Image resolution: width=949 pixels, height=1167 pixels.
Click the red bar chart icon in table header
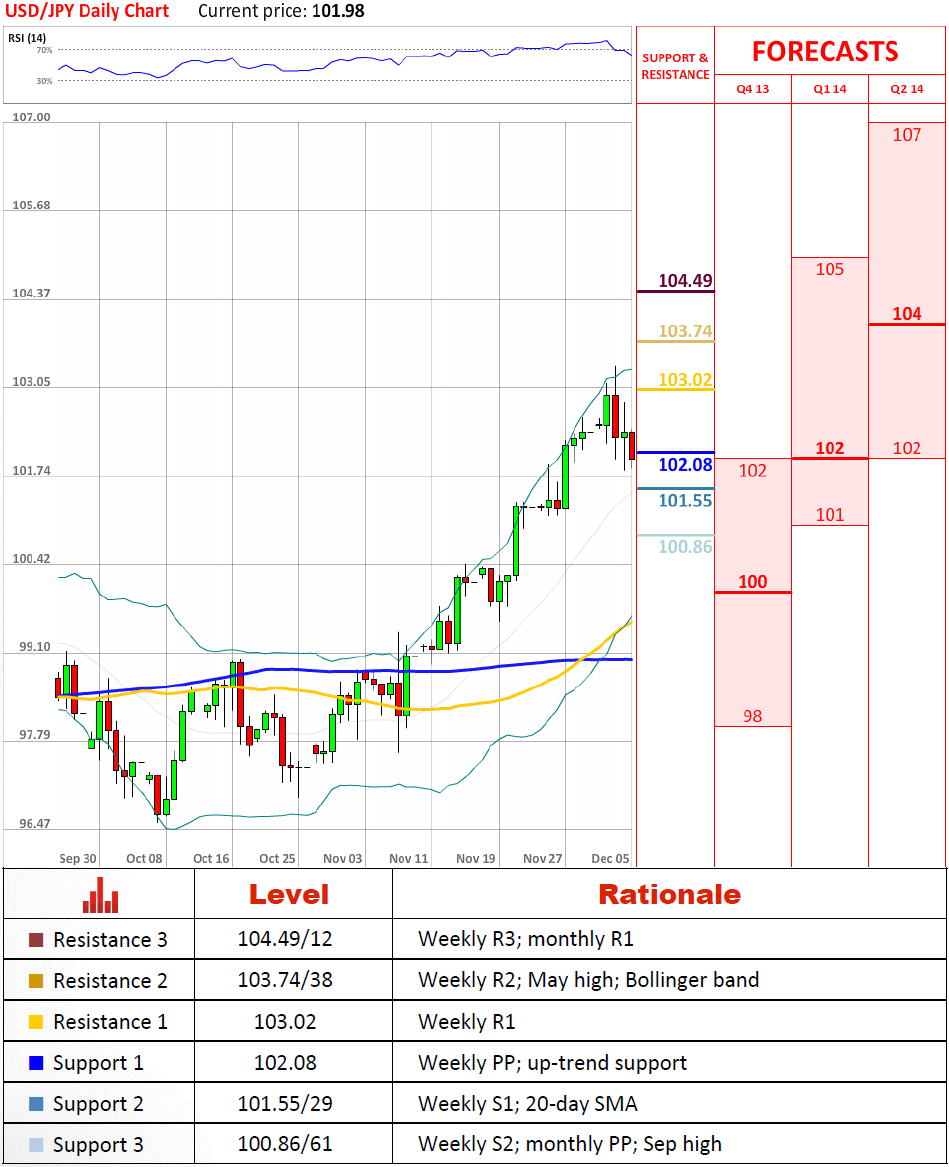pos(99,894)
